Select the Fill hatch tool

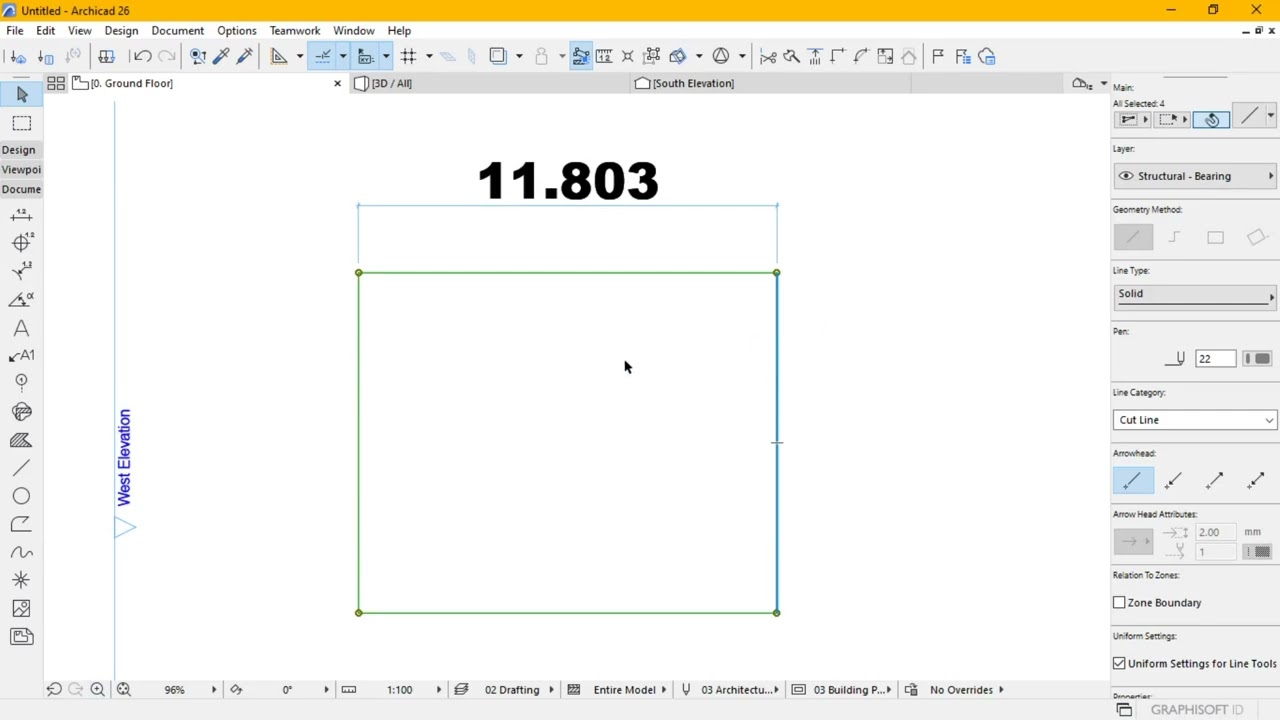click(21, 440)
